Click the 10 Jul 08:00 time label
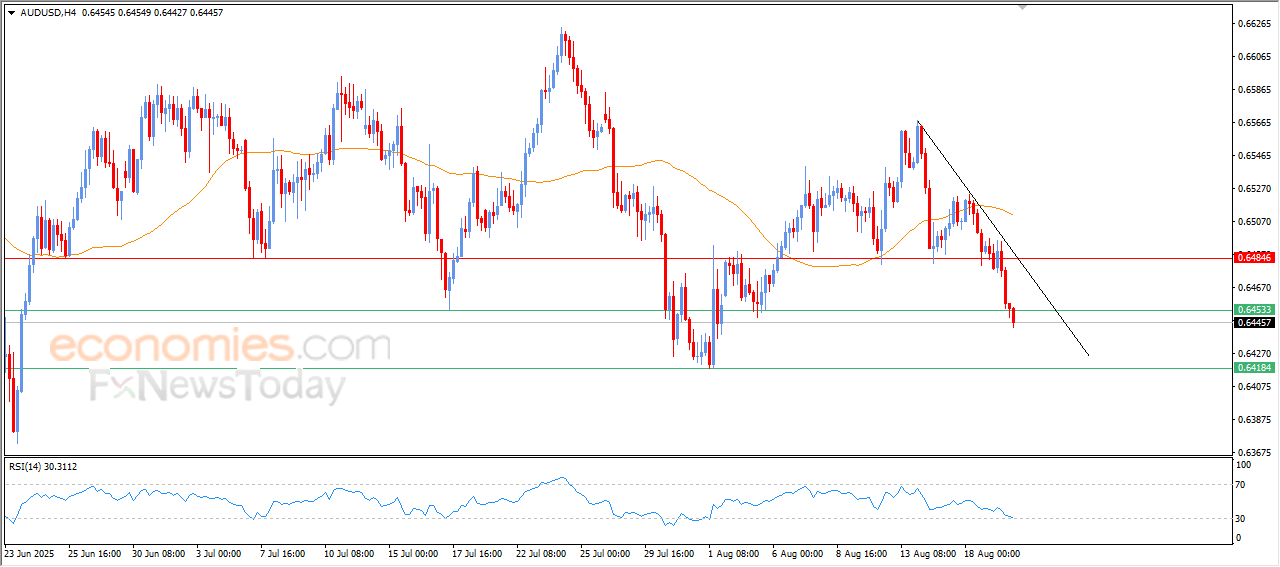This screenshot has height=567, width=1280. tap(348, 552)
